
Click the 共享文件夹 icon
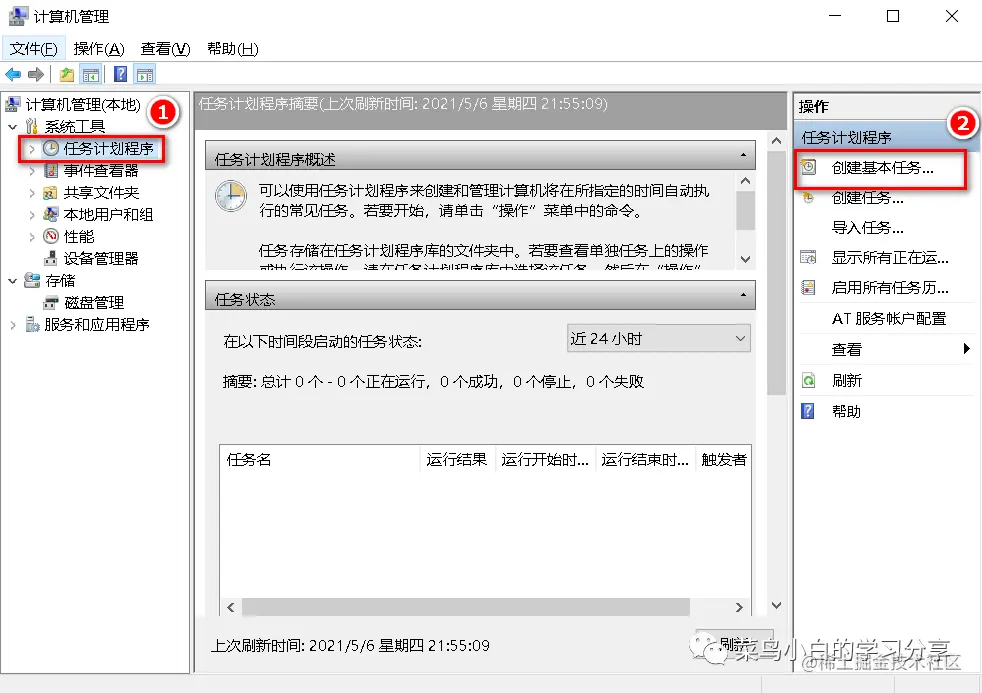point(51,192)
